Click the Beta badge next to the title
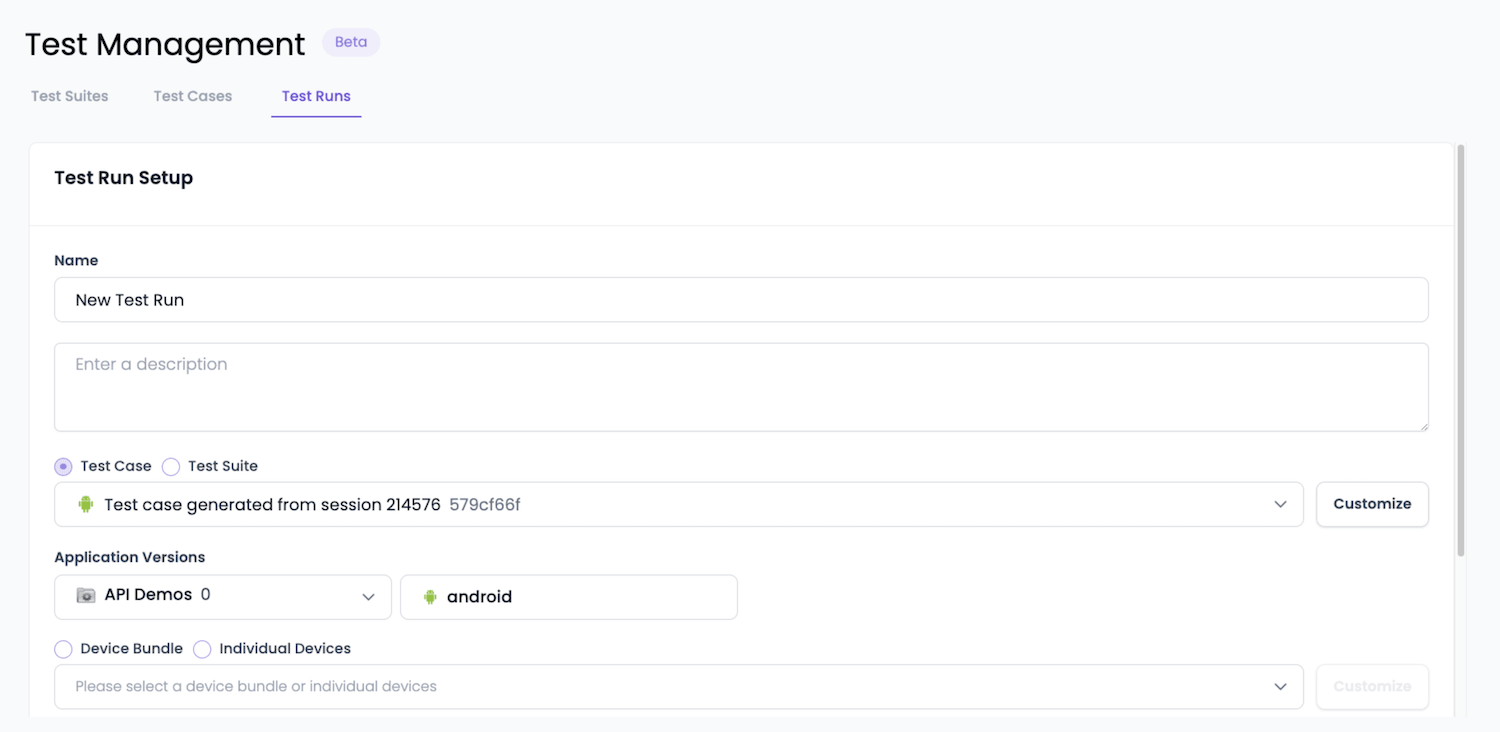Viewport: 1500px width, 732px height. click(x=351, y=42)
